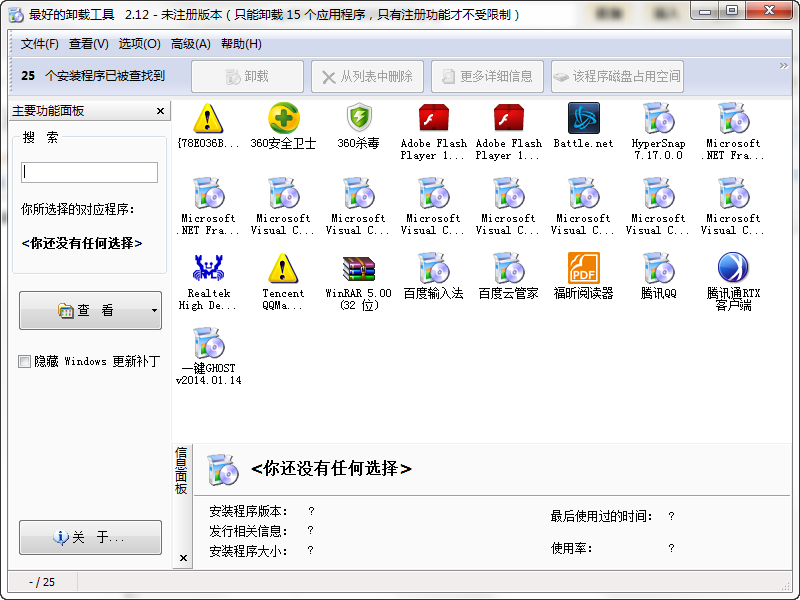The image size is (800, 600).
Task: Click the 该程序磁盘占用空间 button
Action: (x=617, y=77)
